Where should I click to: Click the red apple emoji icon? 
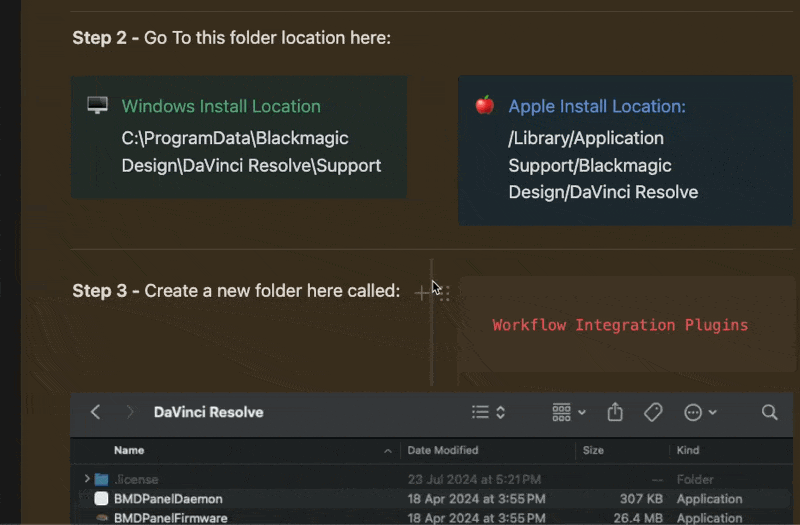tap(485, 105)
